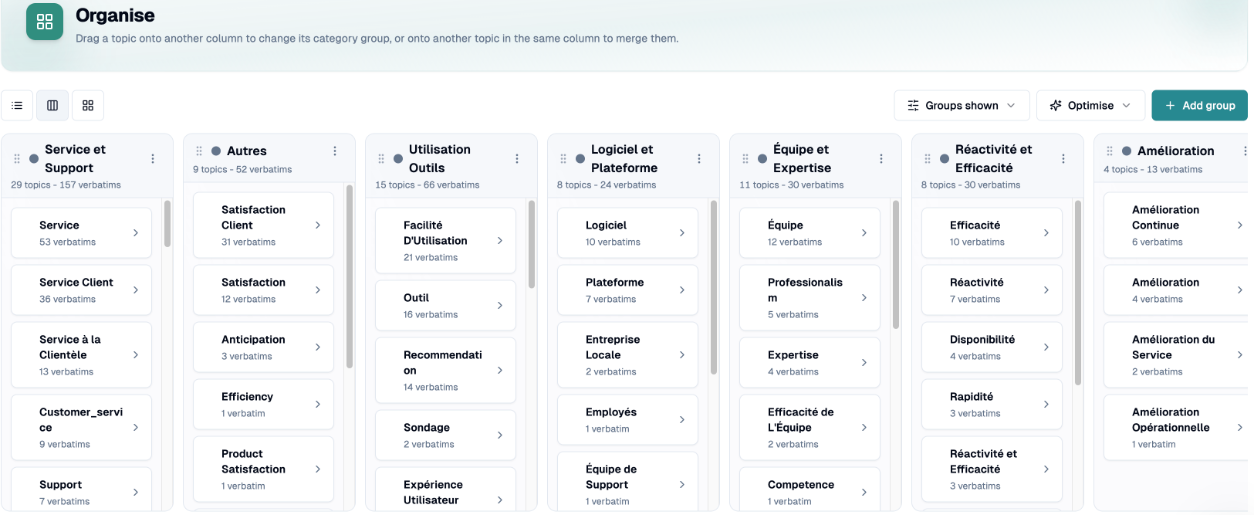Select the Employés topic card
The image size is (1254, 515).
[x=627, y=420]
